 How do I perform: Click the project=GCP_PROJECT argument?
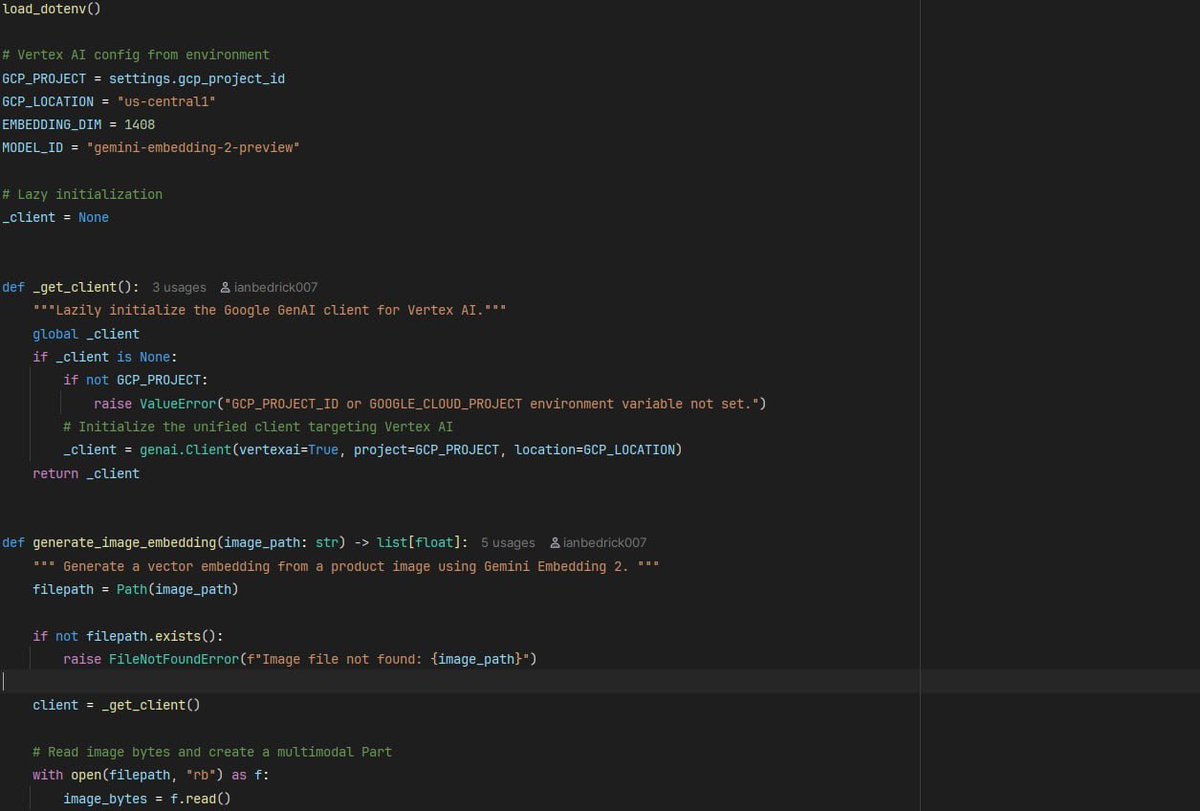427,450
